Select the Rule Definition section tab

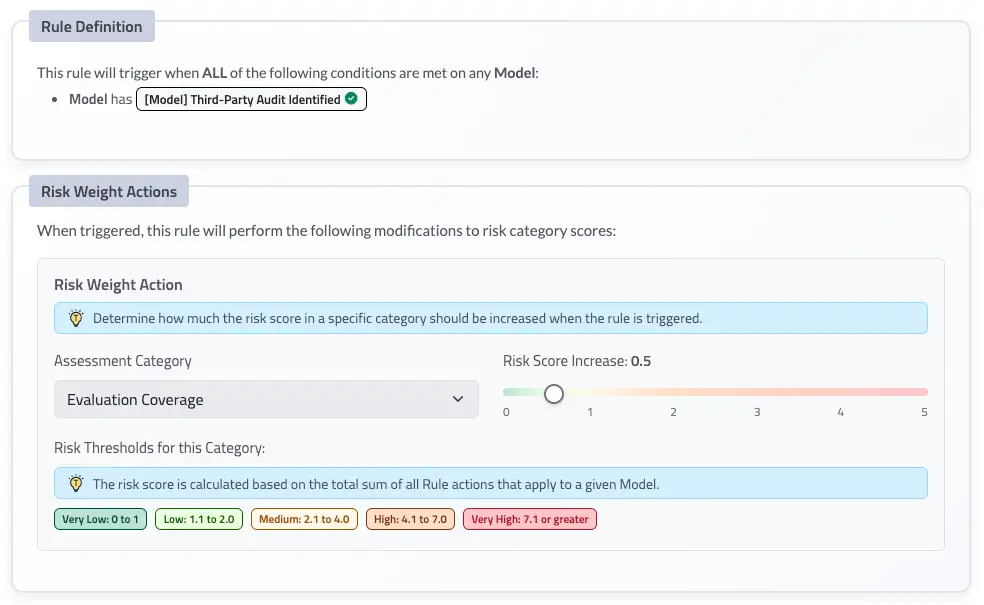point(92,26)
